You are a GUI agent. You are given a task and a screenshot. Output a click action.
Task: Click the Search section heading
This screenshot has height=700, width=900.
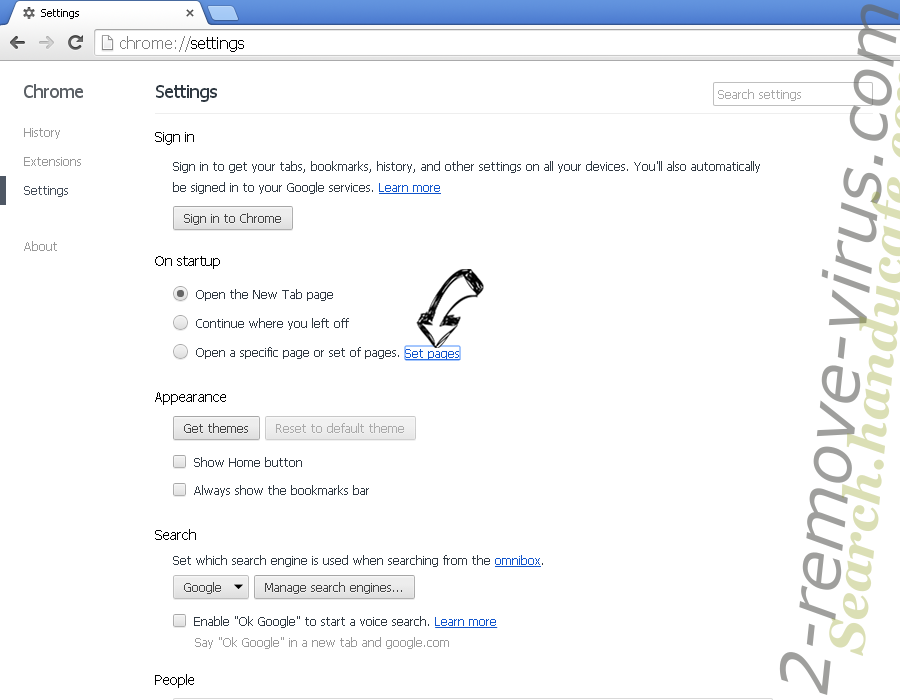[175, 535]
